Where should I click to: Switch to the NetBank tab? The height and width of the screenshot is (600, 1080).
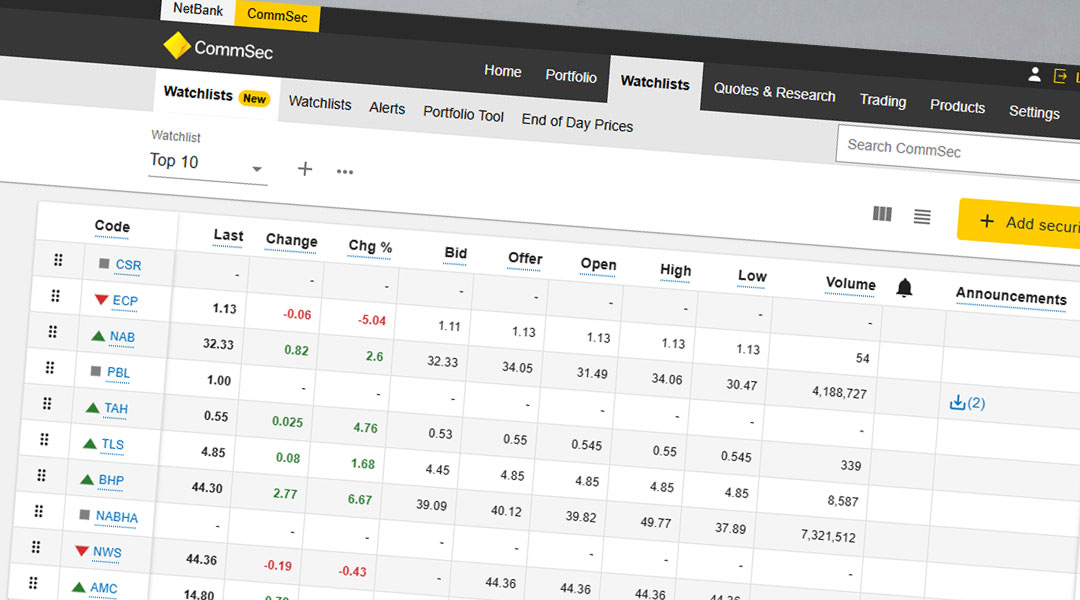(198, 10)
